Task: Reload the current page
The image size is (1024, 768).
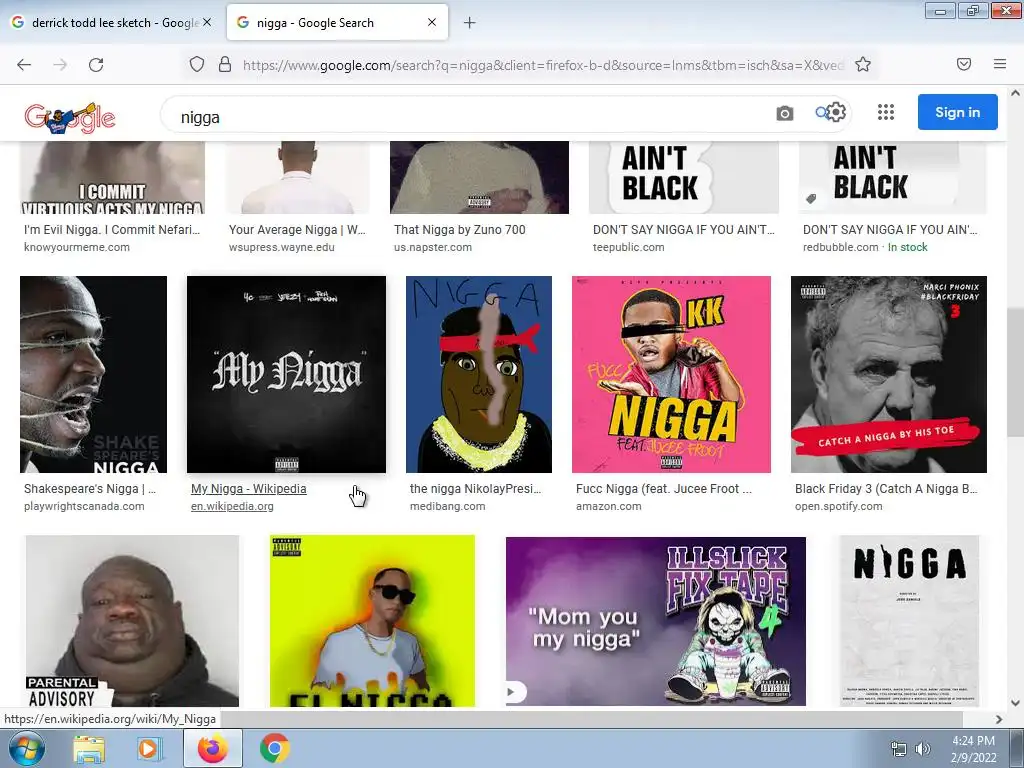Action: tap(96, 65)
